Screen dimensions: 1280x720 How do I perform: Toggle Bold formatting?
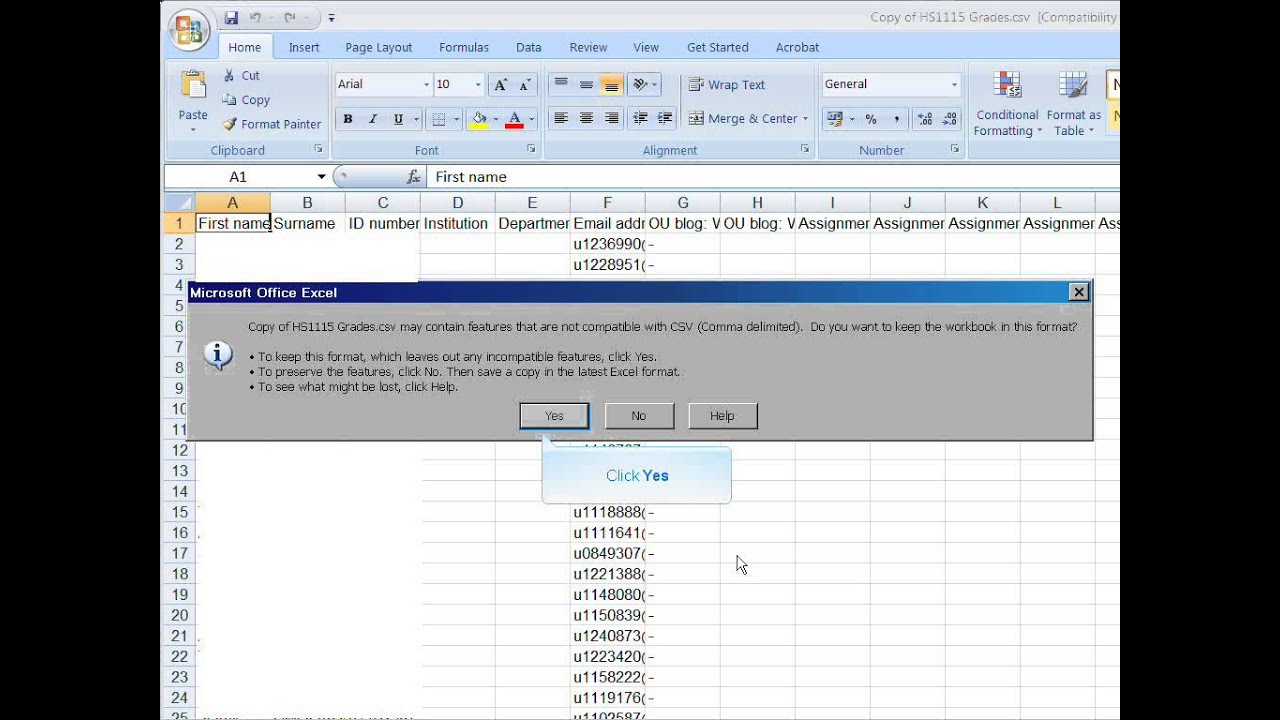click(x=348, y=119)
